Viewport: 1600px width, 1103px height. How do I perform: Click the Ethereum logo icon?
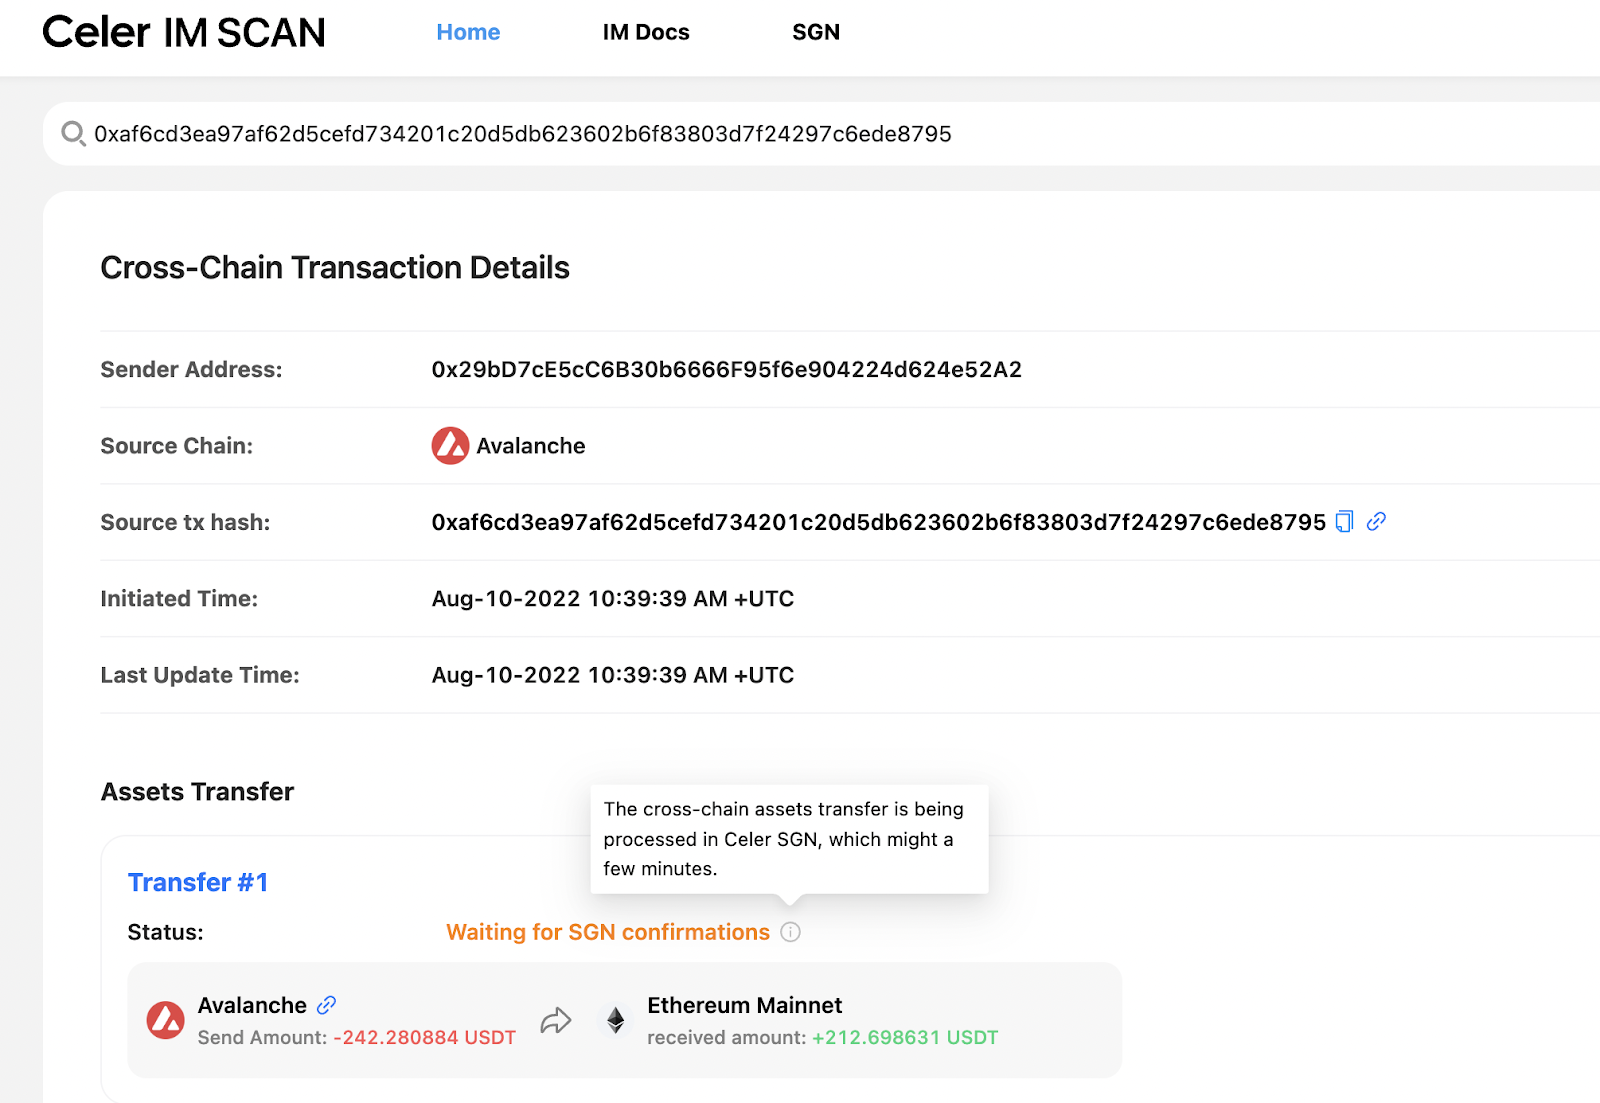point(616,1020)
